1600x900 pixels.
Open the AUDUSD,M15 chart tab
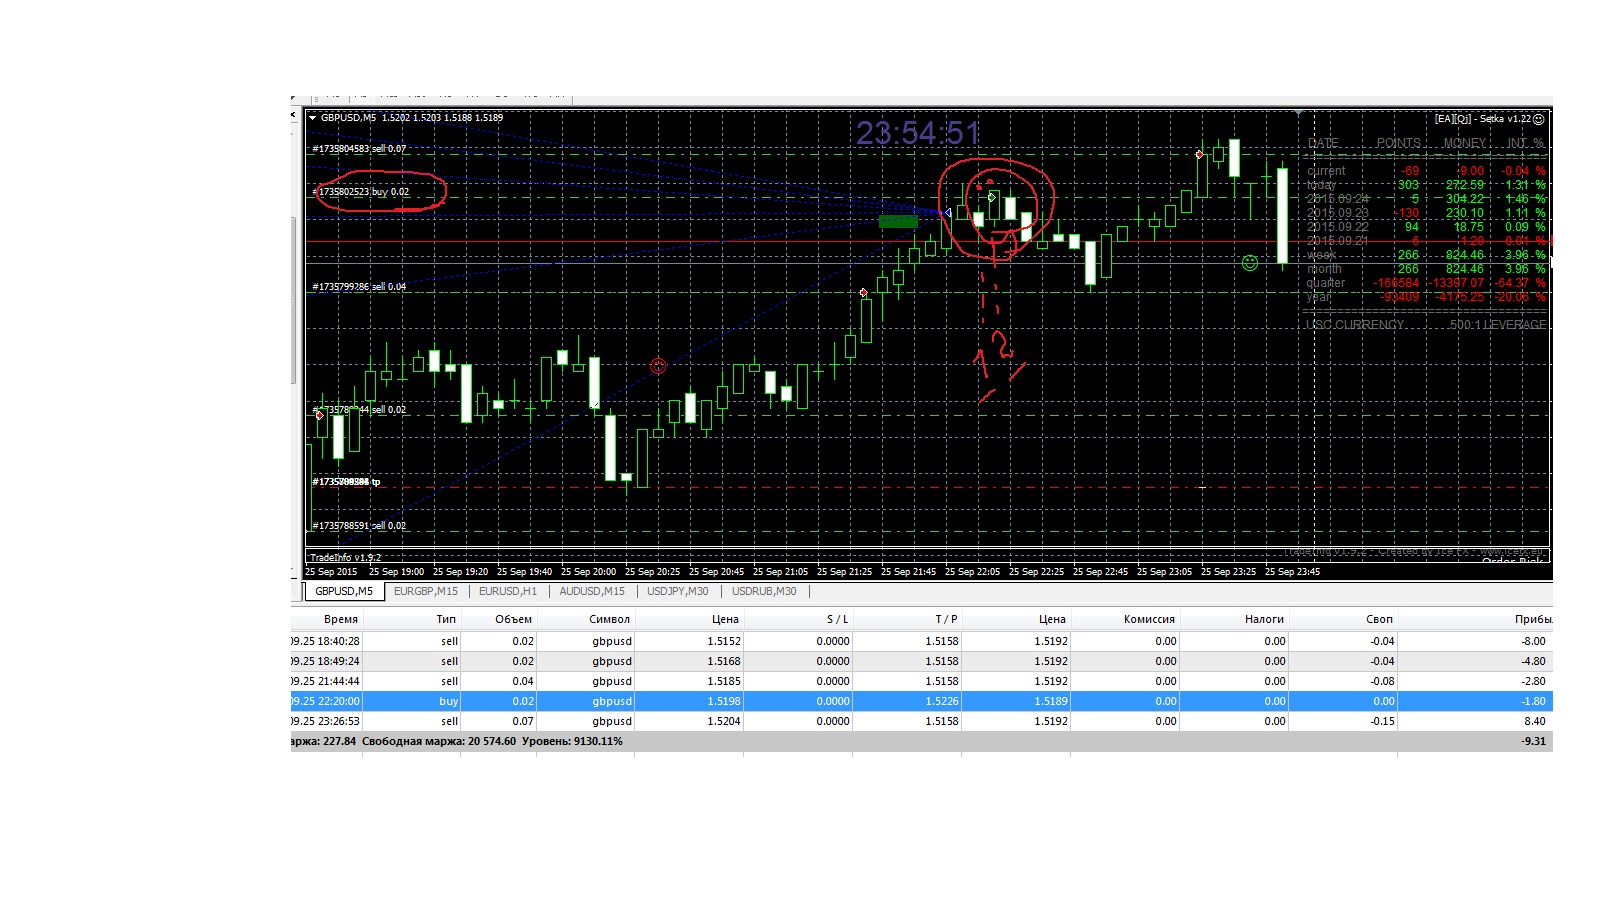coord(592,591)
